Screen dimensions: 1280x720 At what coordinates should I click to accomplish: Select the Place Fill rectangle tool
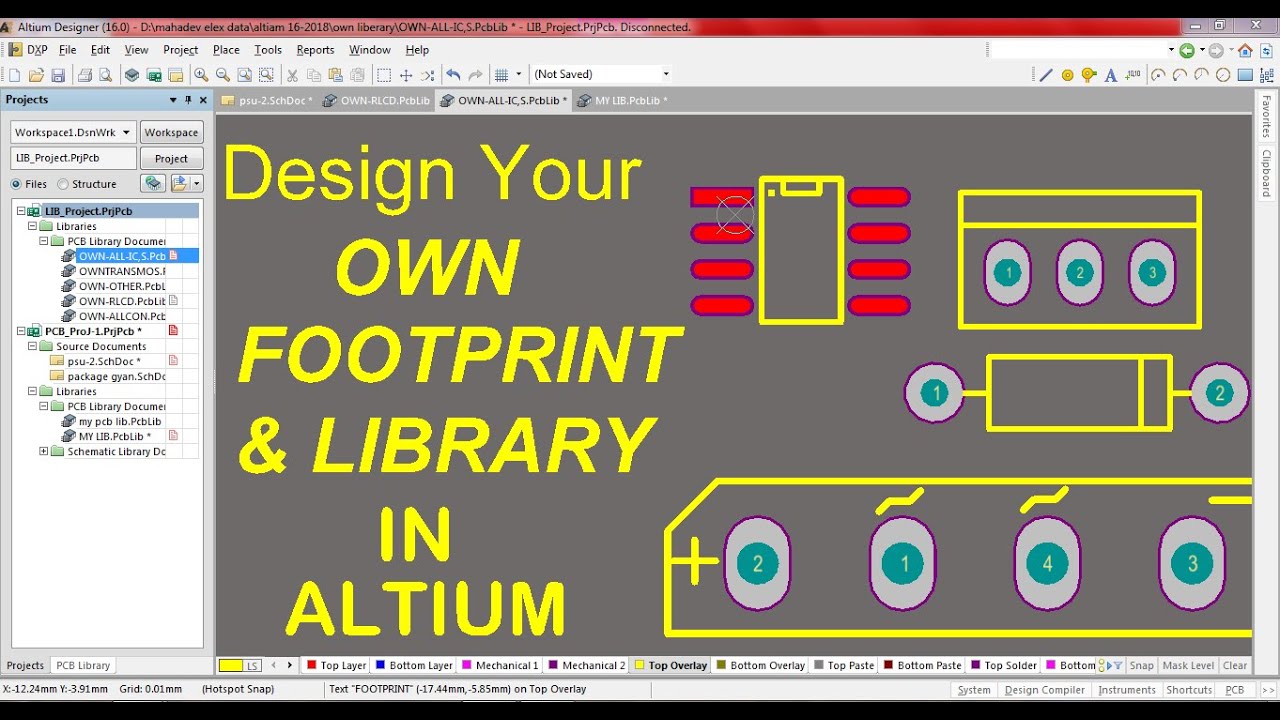(1246, 75)
